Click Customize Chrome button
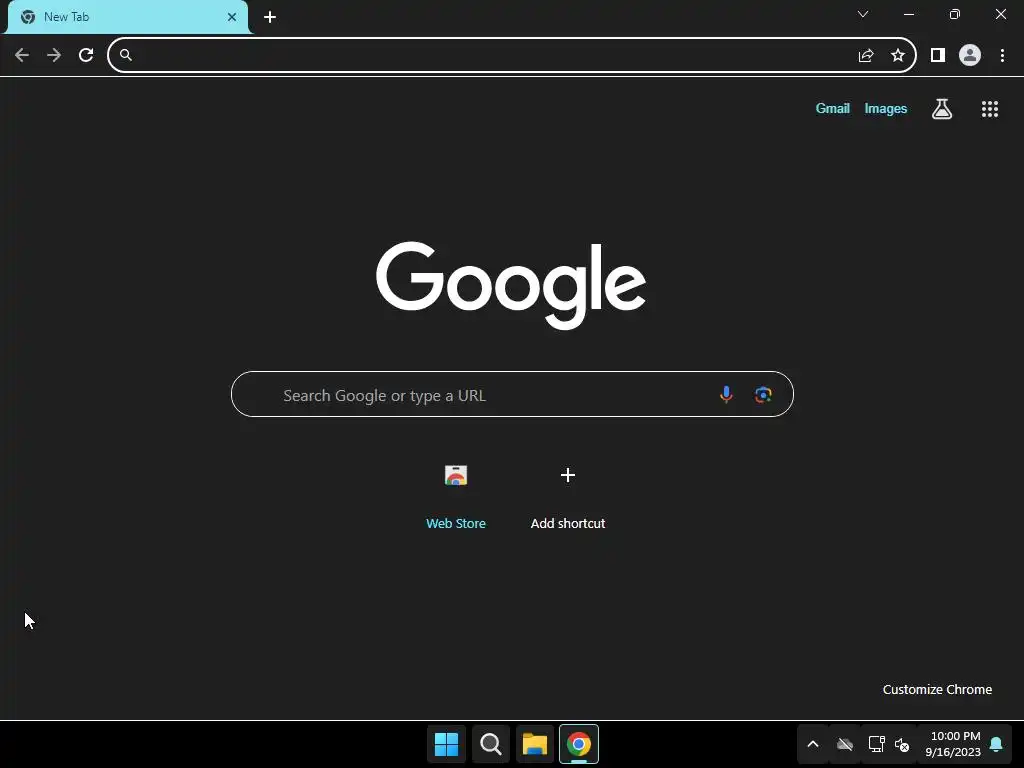 (937, 690)
